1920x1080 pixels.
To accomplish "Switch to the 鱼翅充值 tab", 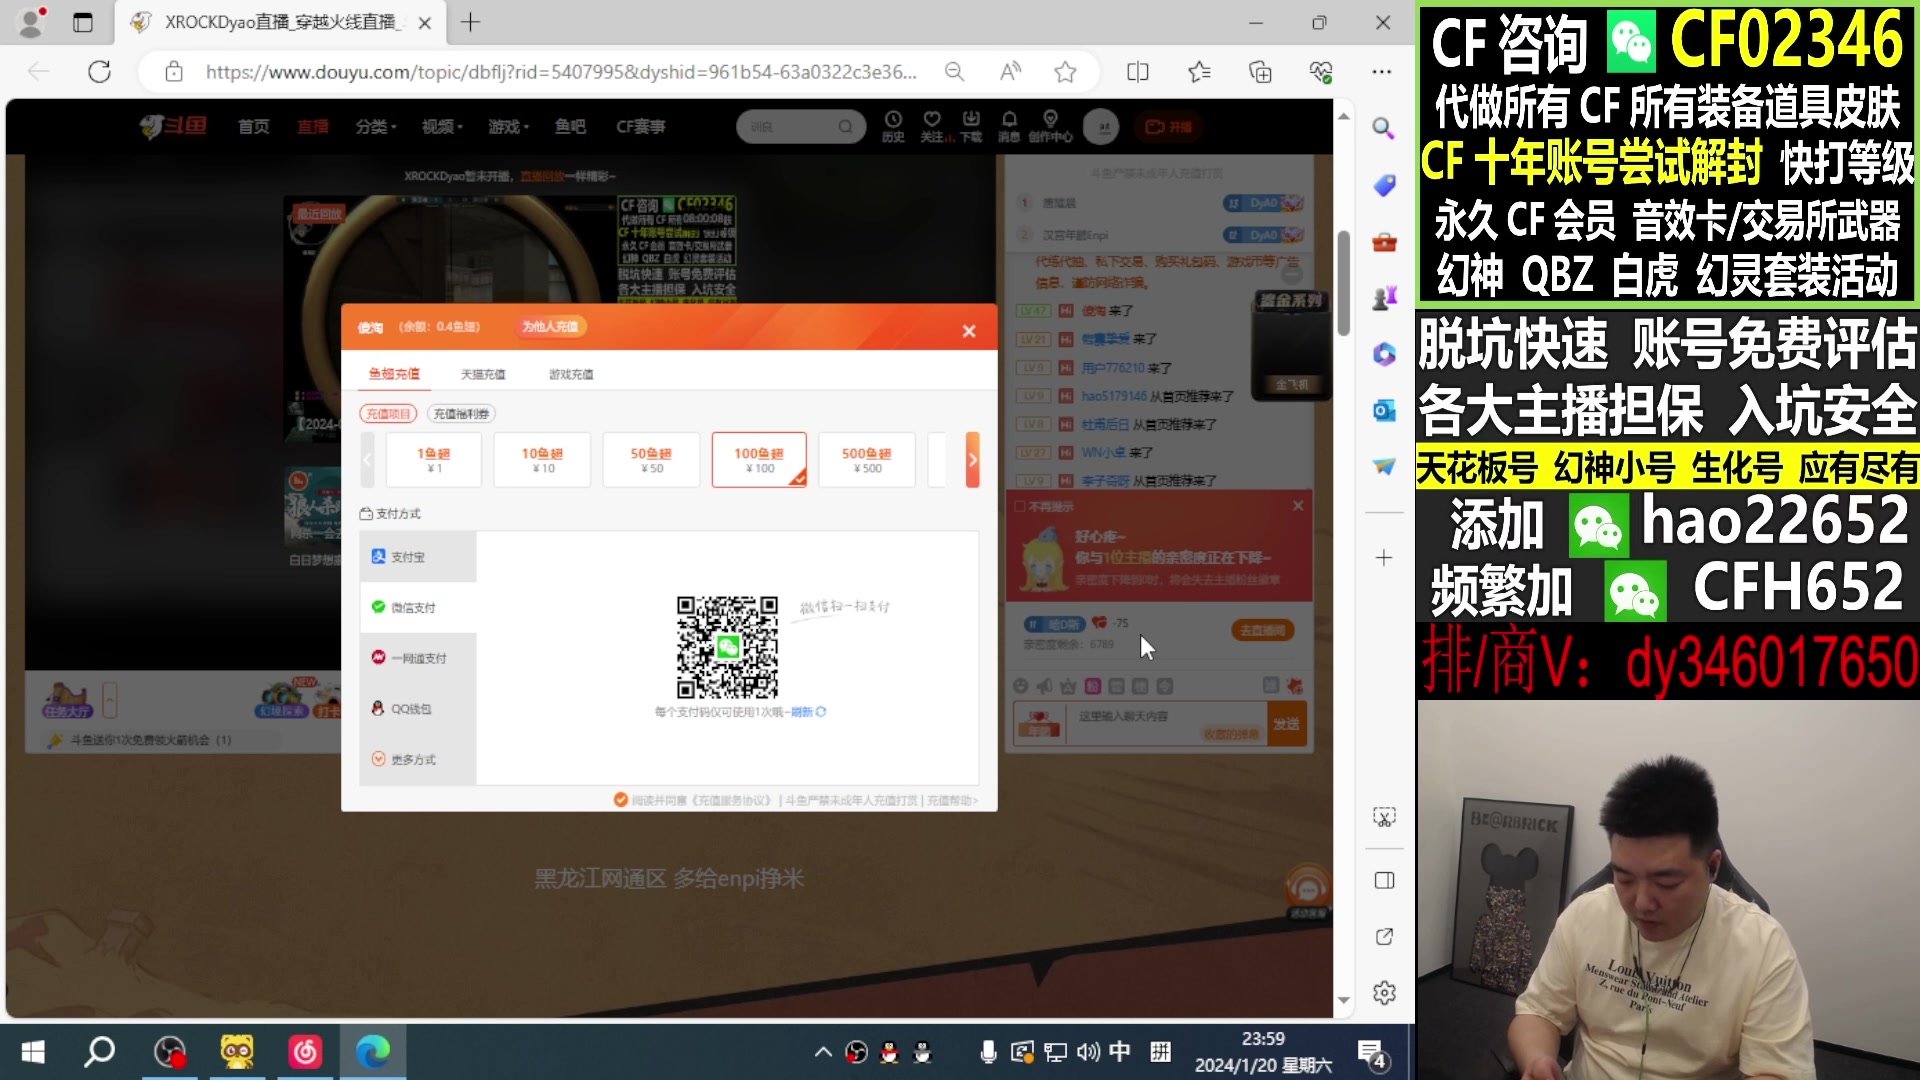I will [x=394, y=374].
